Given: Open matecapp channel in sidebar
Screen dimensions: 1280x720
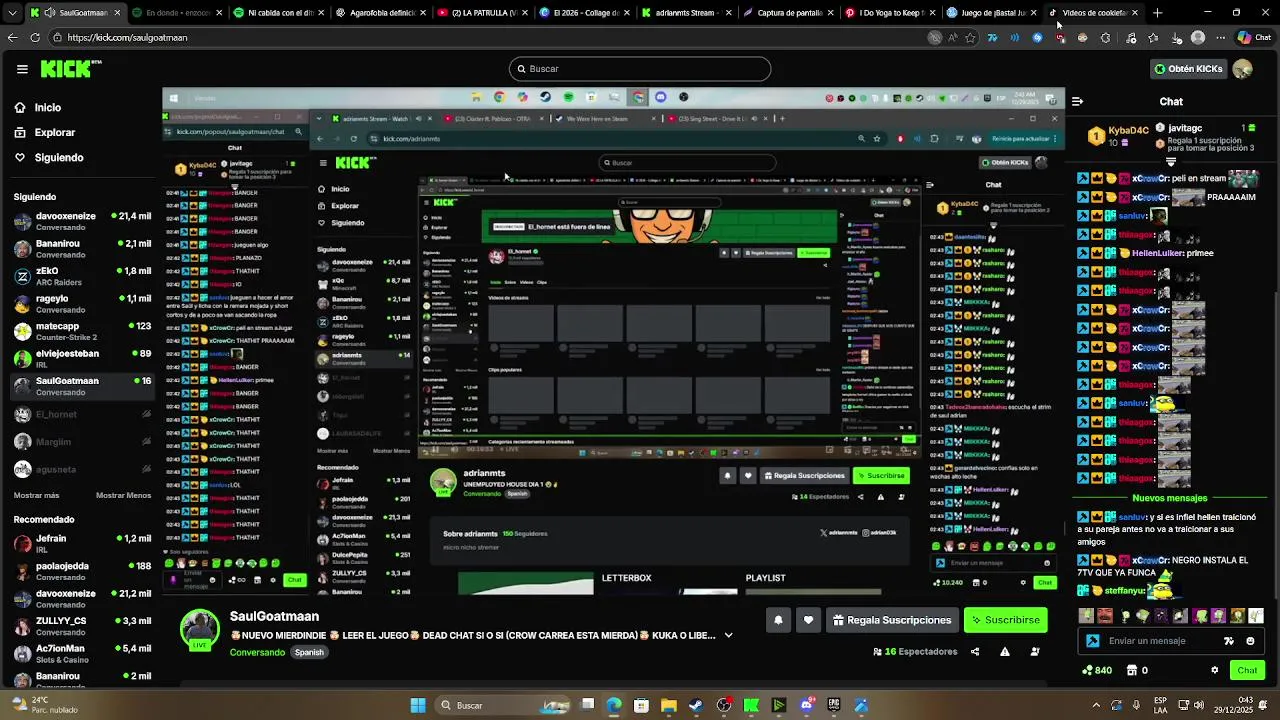Looking at the screenshot, I should tap(82, 331).
